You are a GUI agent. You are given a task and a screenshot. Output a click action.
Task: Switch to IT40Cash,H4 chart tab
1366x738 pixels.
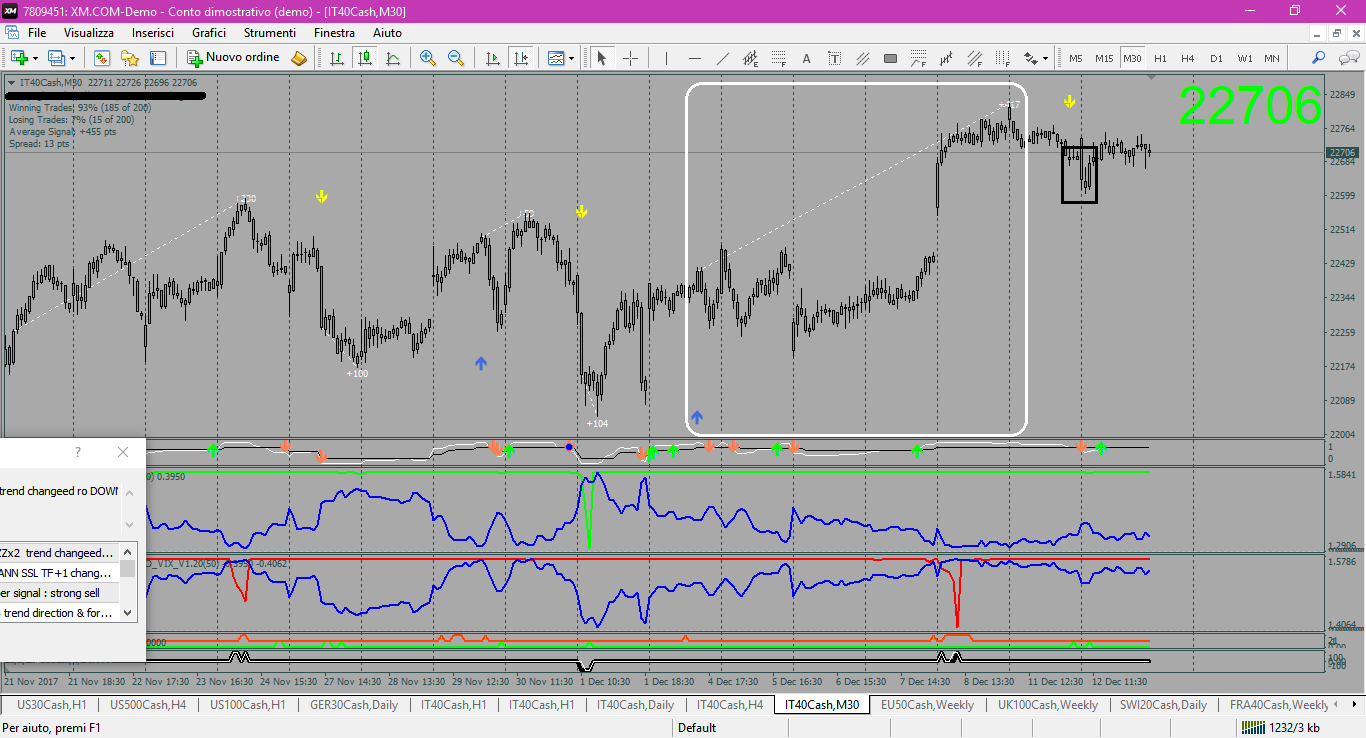coord(731,705)
